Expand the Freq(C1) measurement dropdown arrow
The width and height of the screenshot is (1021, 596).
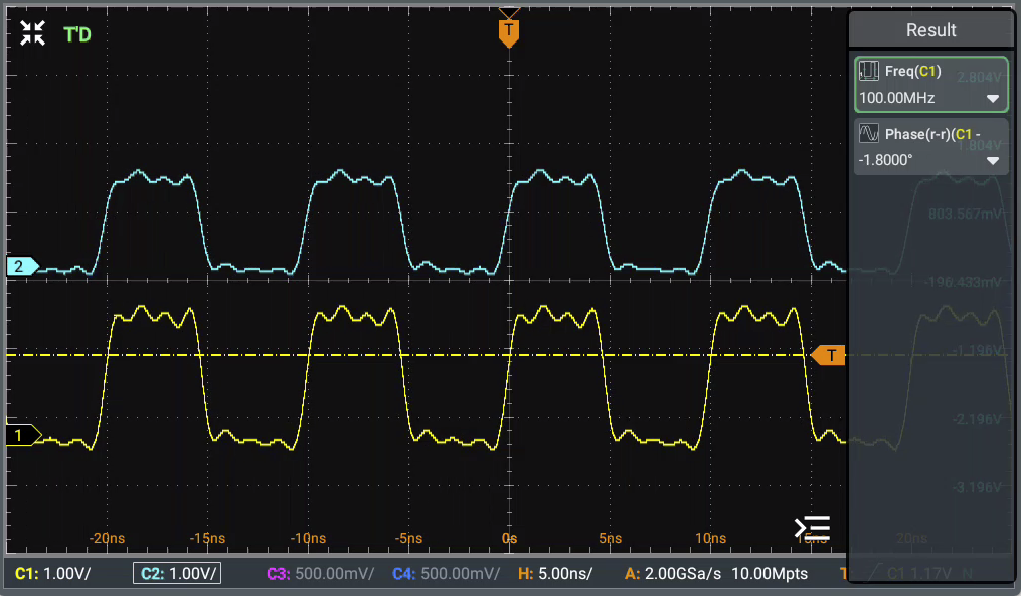point(992,99)
